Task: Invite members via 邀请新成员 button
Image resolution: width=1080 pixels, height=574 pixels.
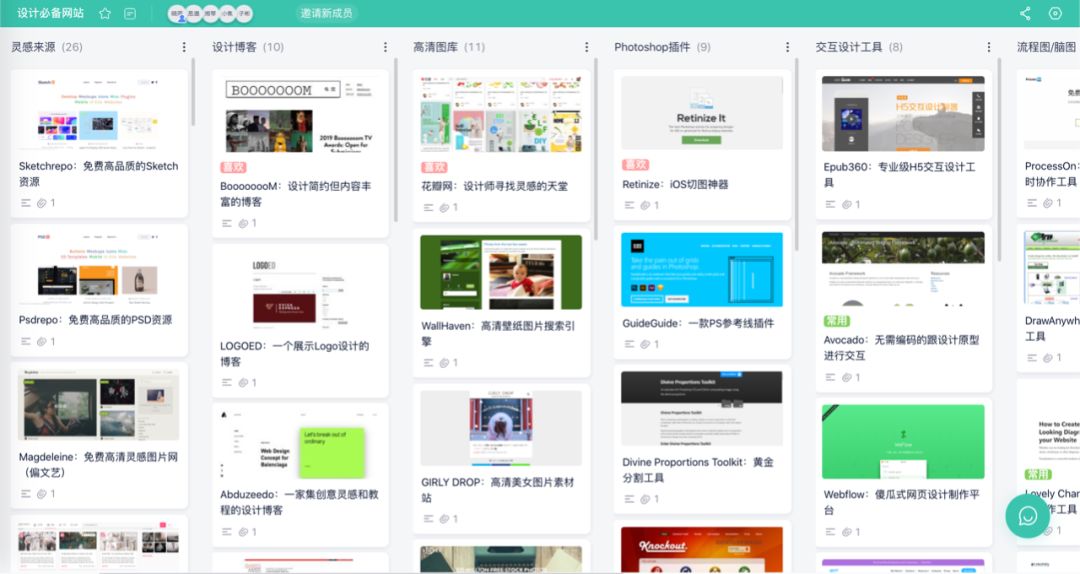Action: (x=326, y=13)
